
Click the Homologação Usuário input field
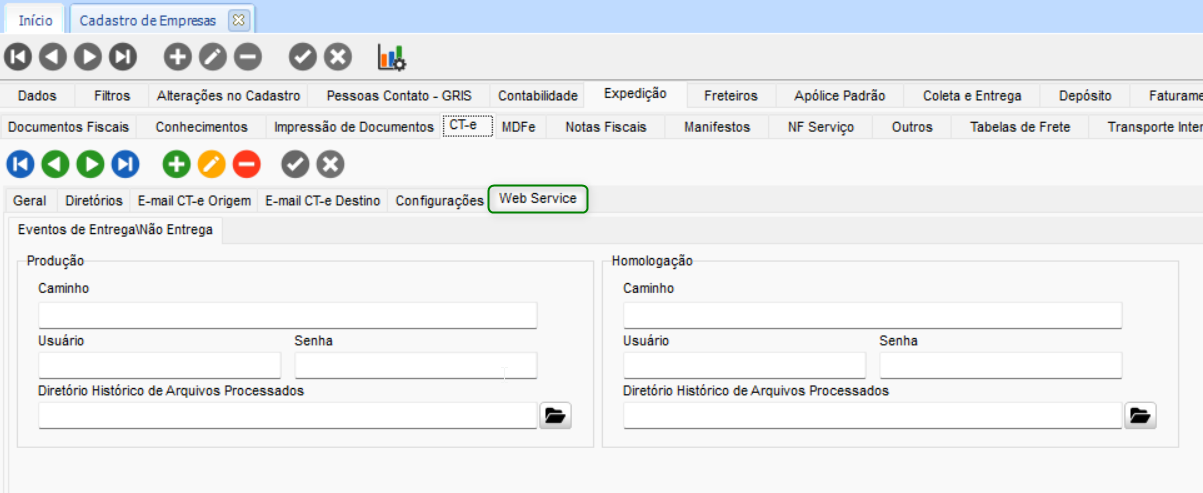744,366
